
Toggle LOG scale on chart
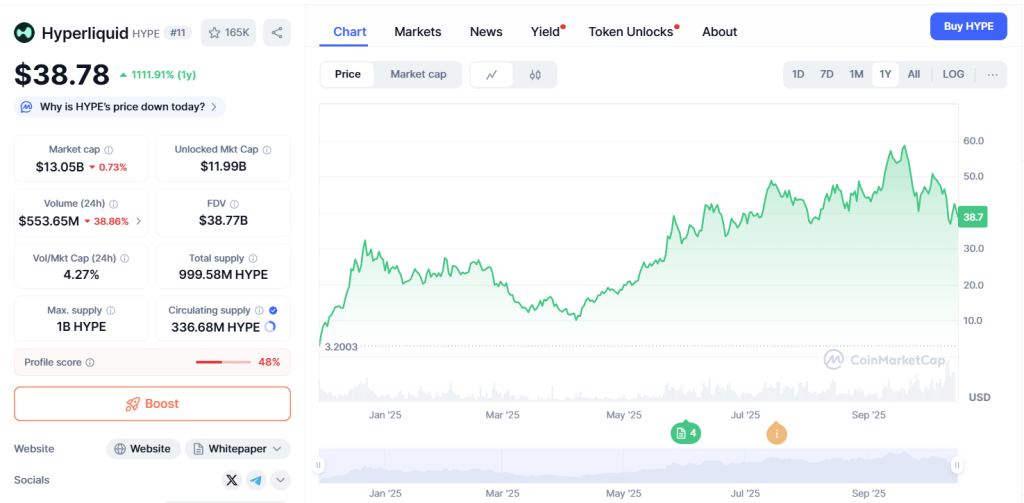click(x=953, y=74)
